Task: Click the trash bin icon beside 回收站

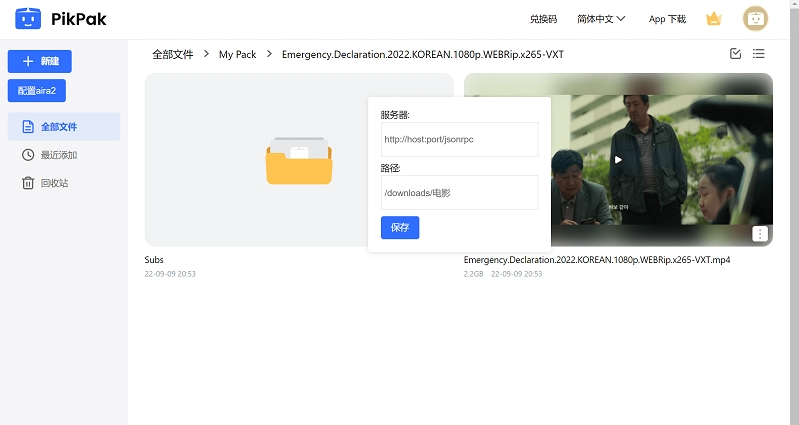Action: pos(28,183)
